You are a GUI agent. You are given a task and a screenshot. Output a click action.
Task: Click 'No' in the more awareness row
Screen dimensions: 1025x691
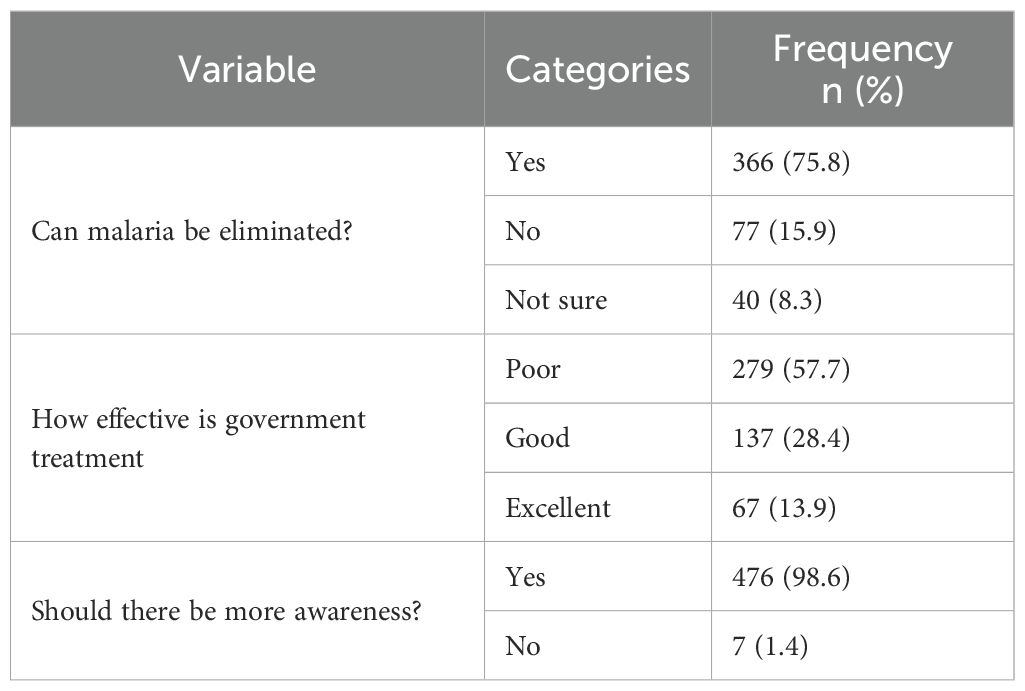[x=523, y=646]
